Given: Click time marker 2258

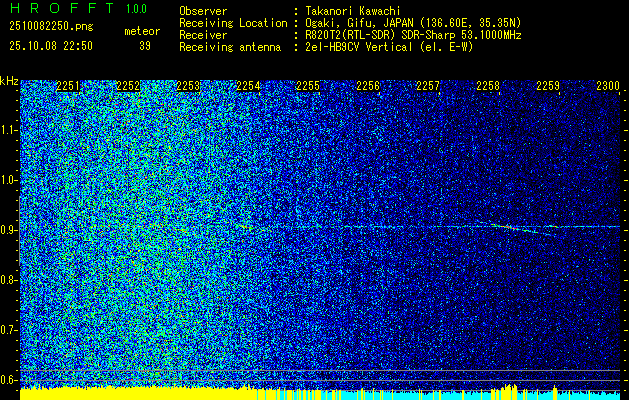Looking at the screenshot, I should click(x=488, y=86).
